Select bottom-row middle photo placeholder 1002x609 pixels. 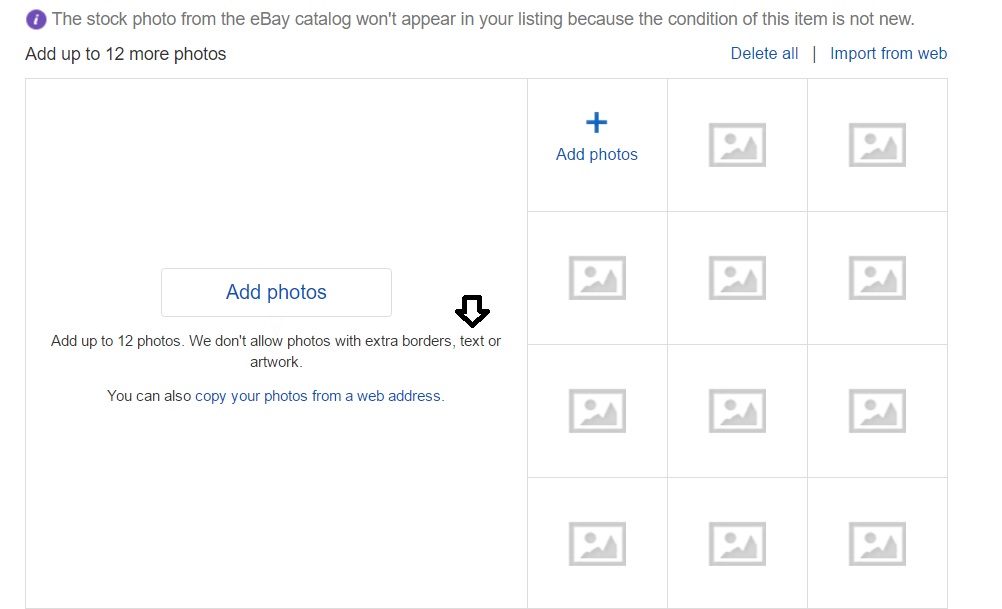[x=737, y=543]
